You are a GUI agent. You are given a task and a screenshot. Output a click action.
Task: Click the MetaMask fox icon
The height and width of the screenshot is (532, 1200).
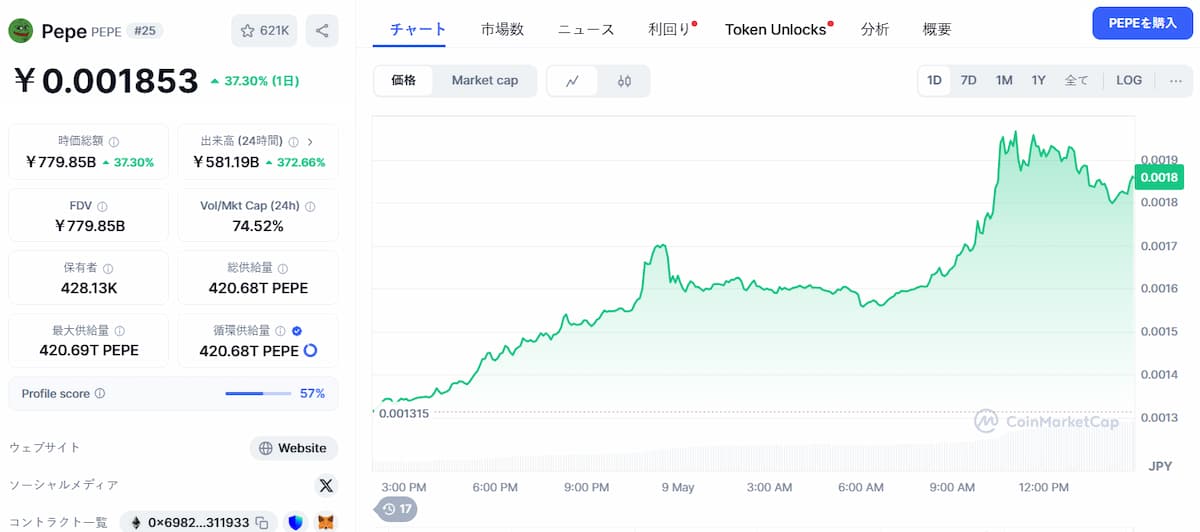coord(326,522)
